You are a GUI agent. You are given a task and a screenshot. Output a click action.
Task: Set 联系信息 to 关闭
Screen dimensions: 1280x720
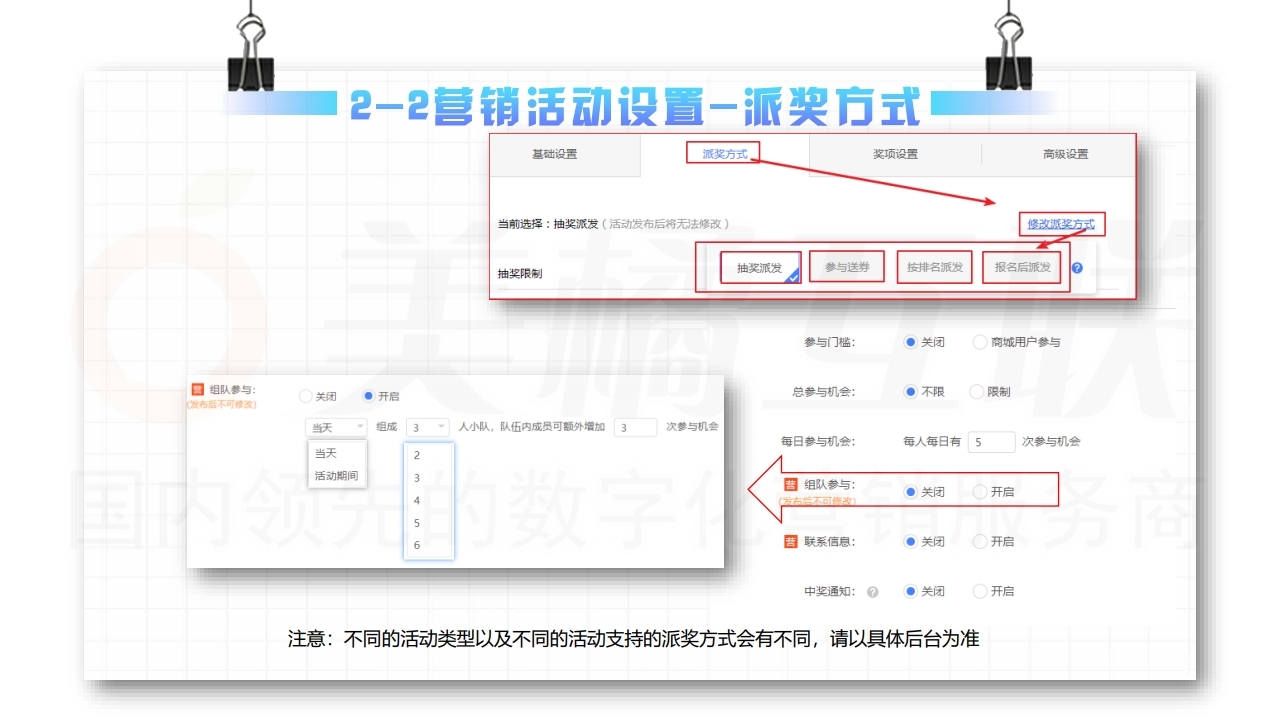pyautogui.click(x=910, y=541)
